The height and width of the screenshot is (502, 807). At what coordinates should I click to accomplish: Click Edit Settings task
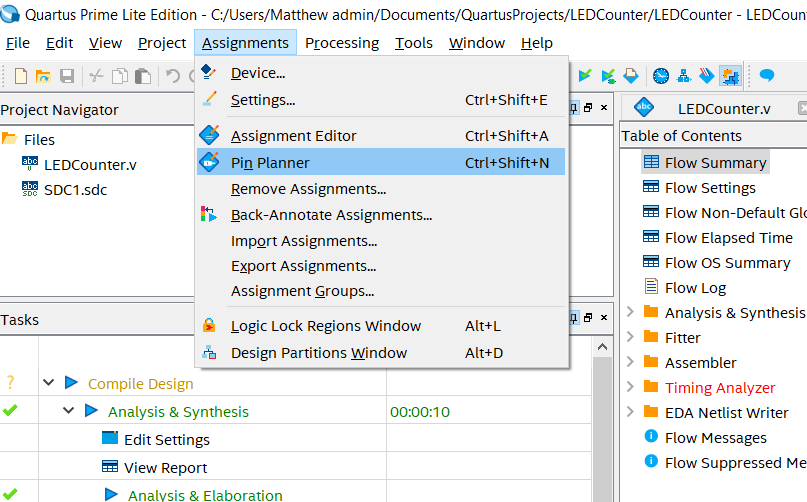(x=167, y=440)
